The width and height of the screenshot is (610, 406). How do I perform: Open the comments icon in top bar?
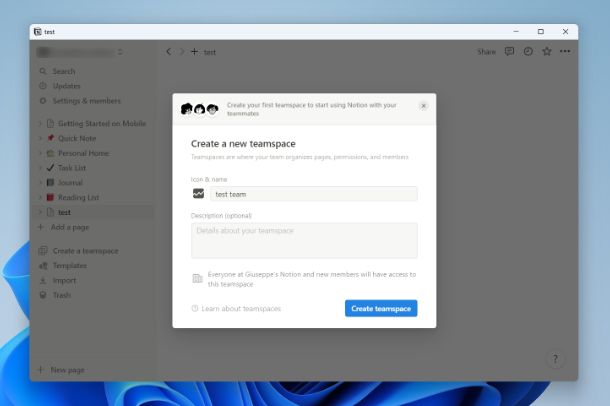pyautogui.click(x=509, y=51)
